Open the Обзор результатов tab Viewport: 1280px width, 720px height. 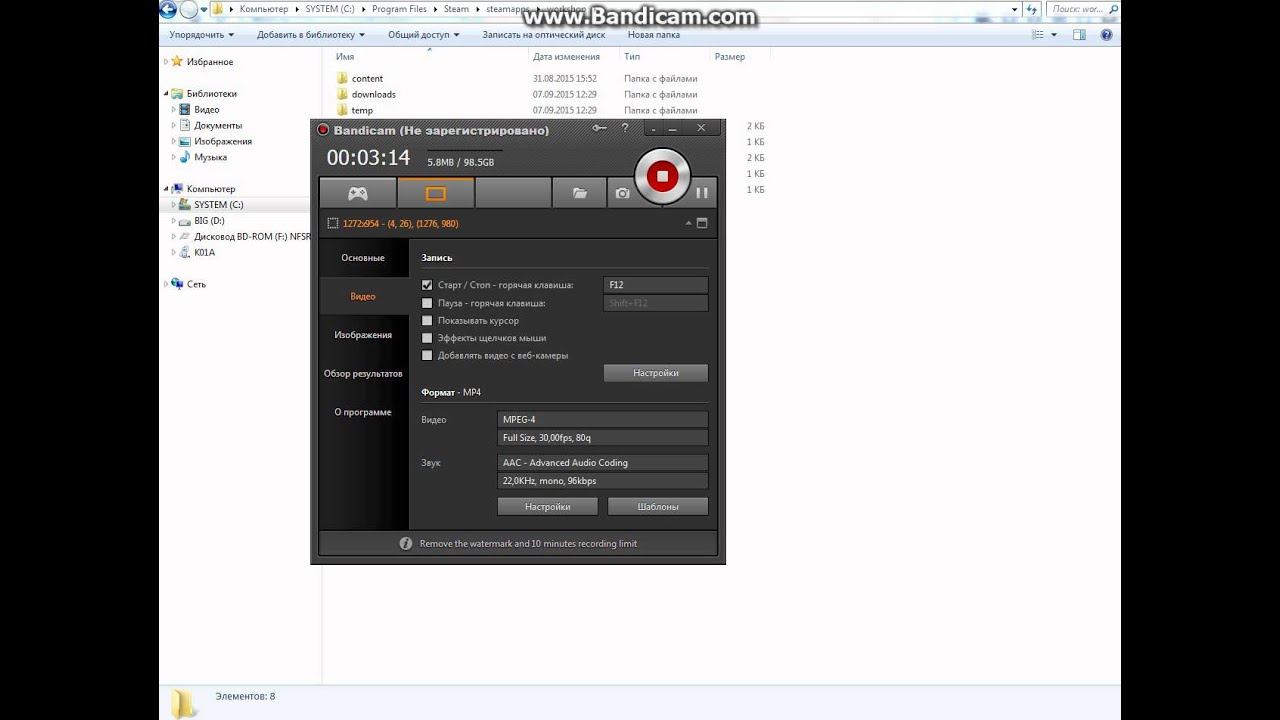(x=363, y=373)
